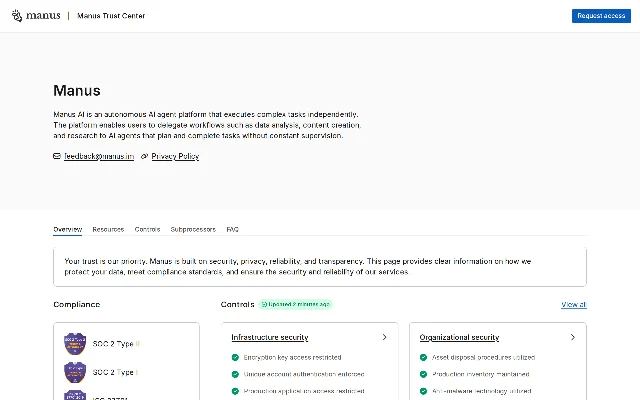This screenshot has height=400, width=640.
Task: Click the Controls section heading
Action: click(238, 304)
